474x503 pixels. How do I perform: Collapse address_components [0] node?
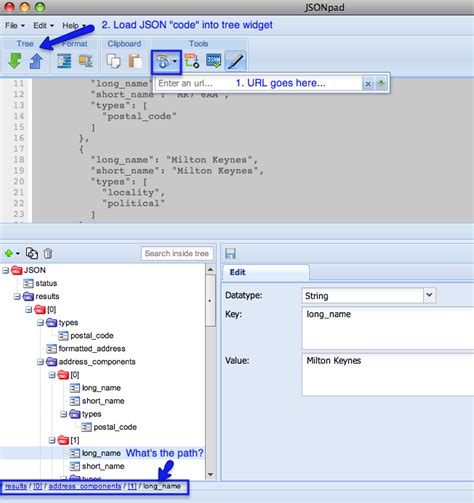pyautogui.click(x=52, y=375)
